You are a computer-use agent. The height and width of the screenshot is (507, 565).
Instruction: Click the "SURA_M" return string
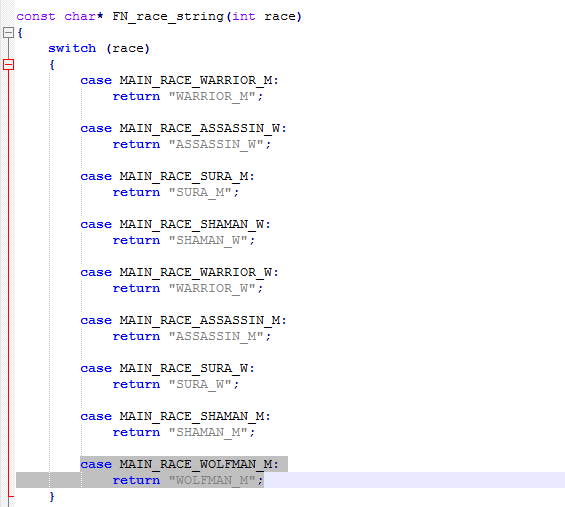200,192
